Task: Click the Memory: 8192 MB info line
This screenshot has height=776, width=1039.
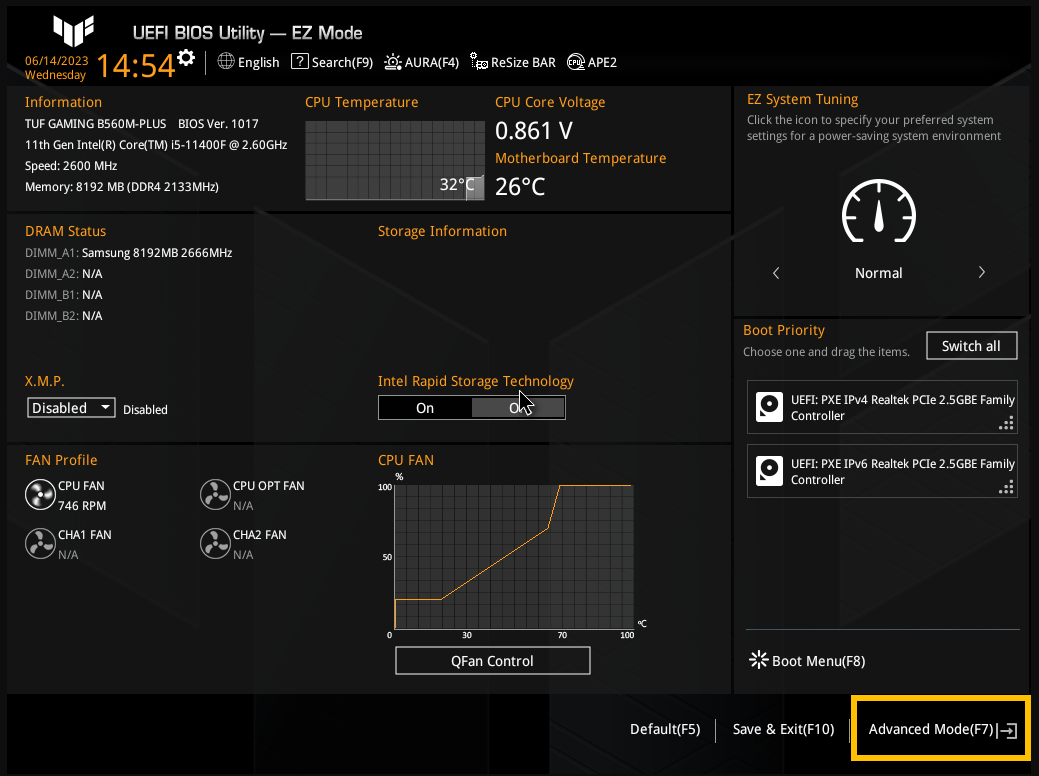Action: pos(122,187)
